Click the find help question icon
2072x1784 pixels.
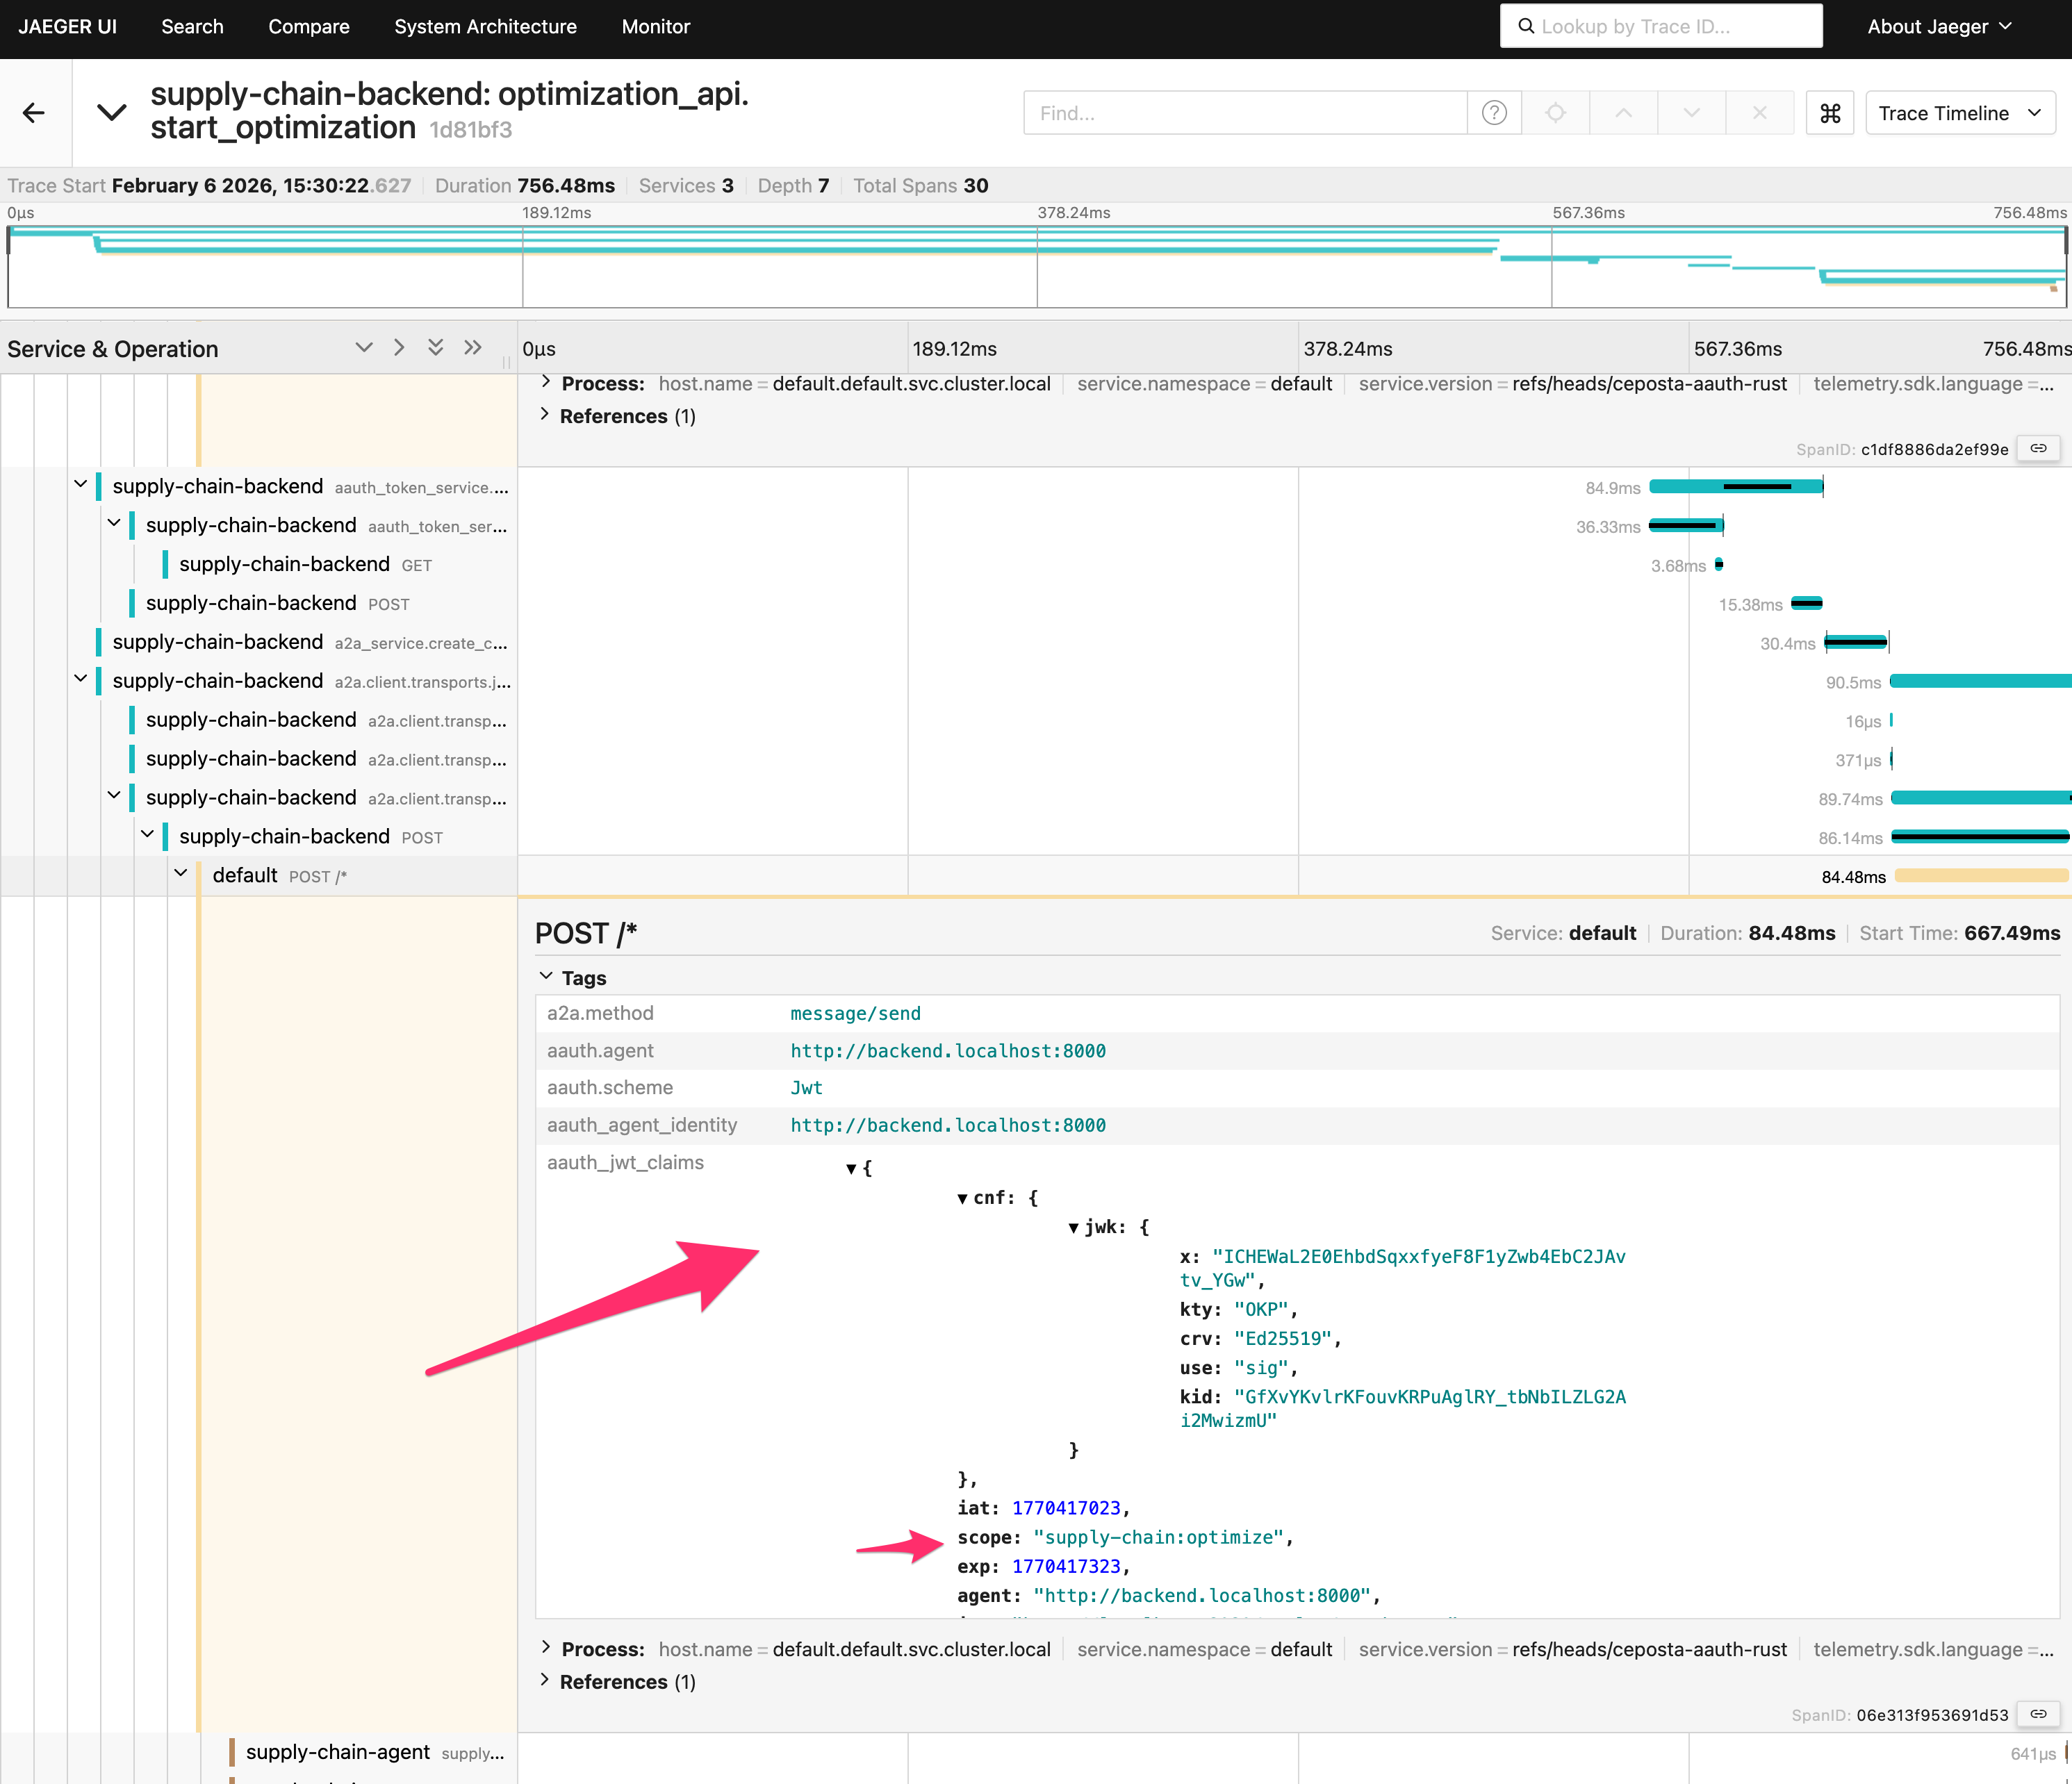(1494, 113)
